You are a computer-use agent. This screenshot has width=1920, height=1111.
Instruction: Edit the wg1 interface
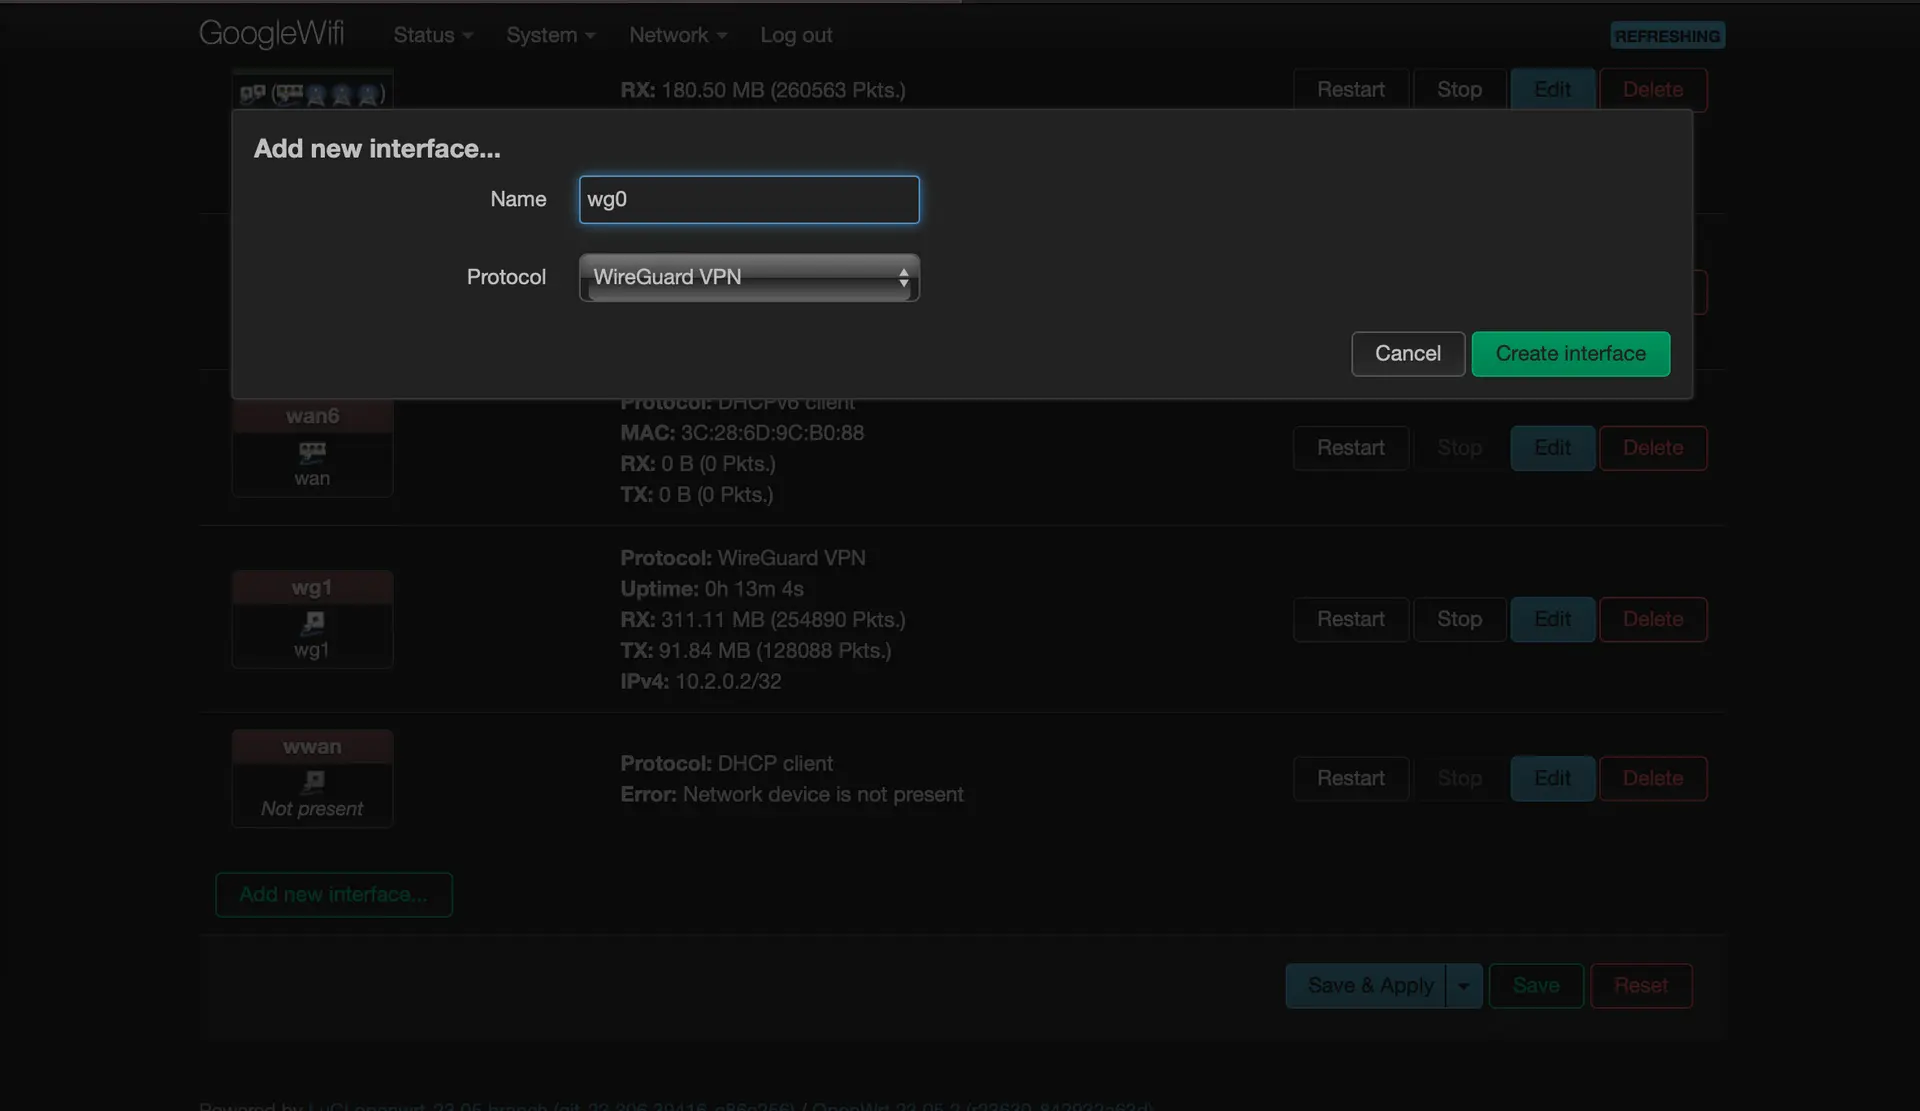[1552, 619]
